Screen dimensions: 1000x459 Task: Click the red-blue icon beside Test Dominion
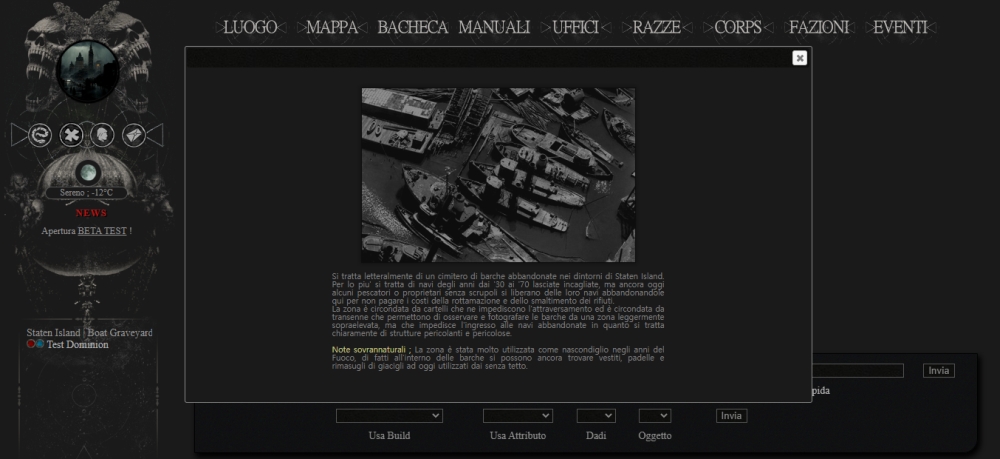35,344
